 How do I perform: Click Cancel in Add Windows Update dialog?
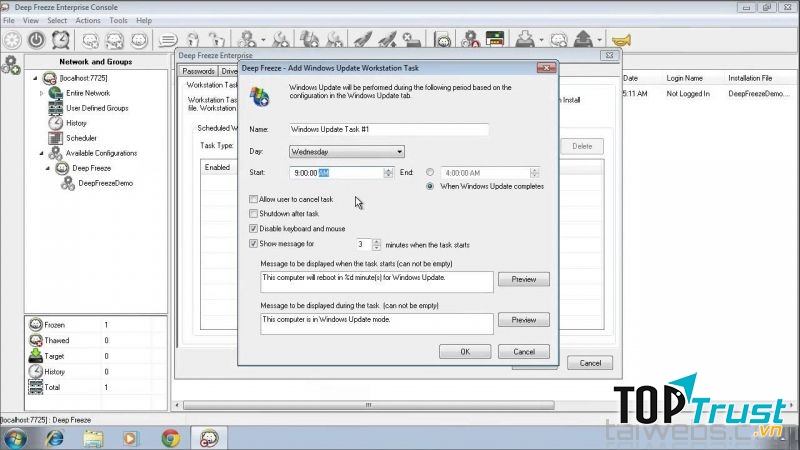pos(524,352)
